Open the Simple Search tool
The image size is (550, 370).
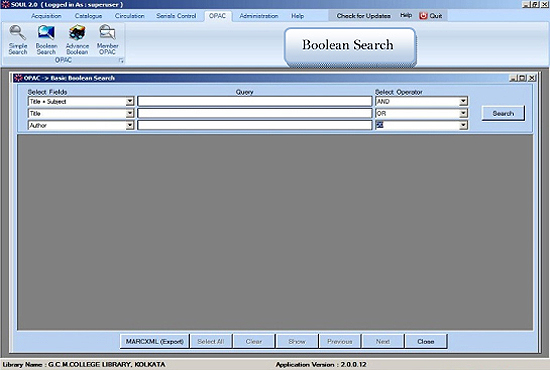18,40
